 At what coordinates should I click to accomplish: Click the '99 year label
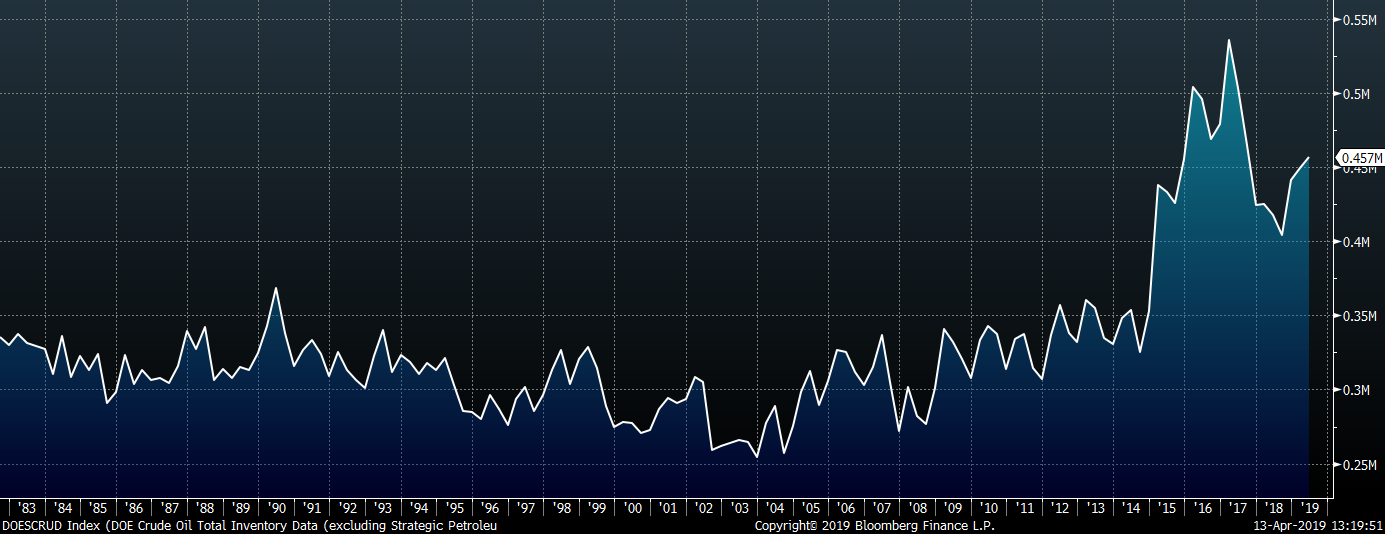[x=598, y=508]
